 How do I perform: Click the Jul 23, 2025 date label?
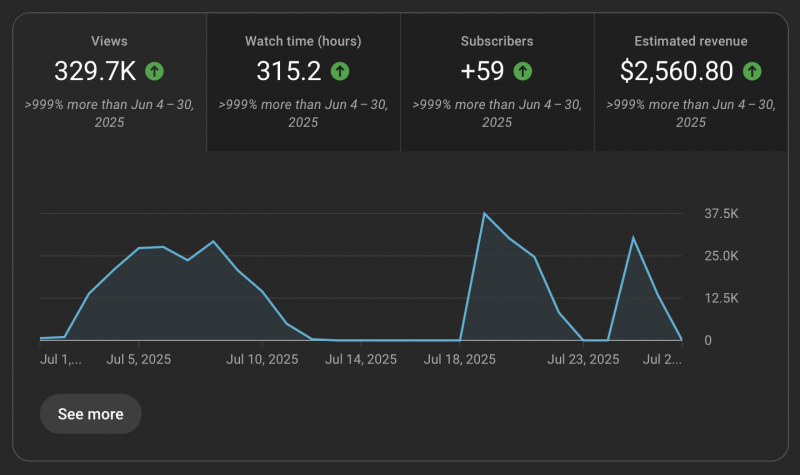583,358
